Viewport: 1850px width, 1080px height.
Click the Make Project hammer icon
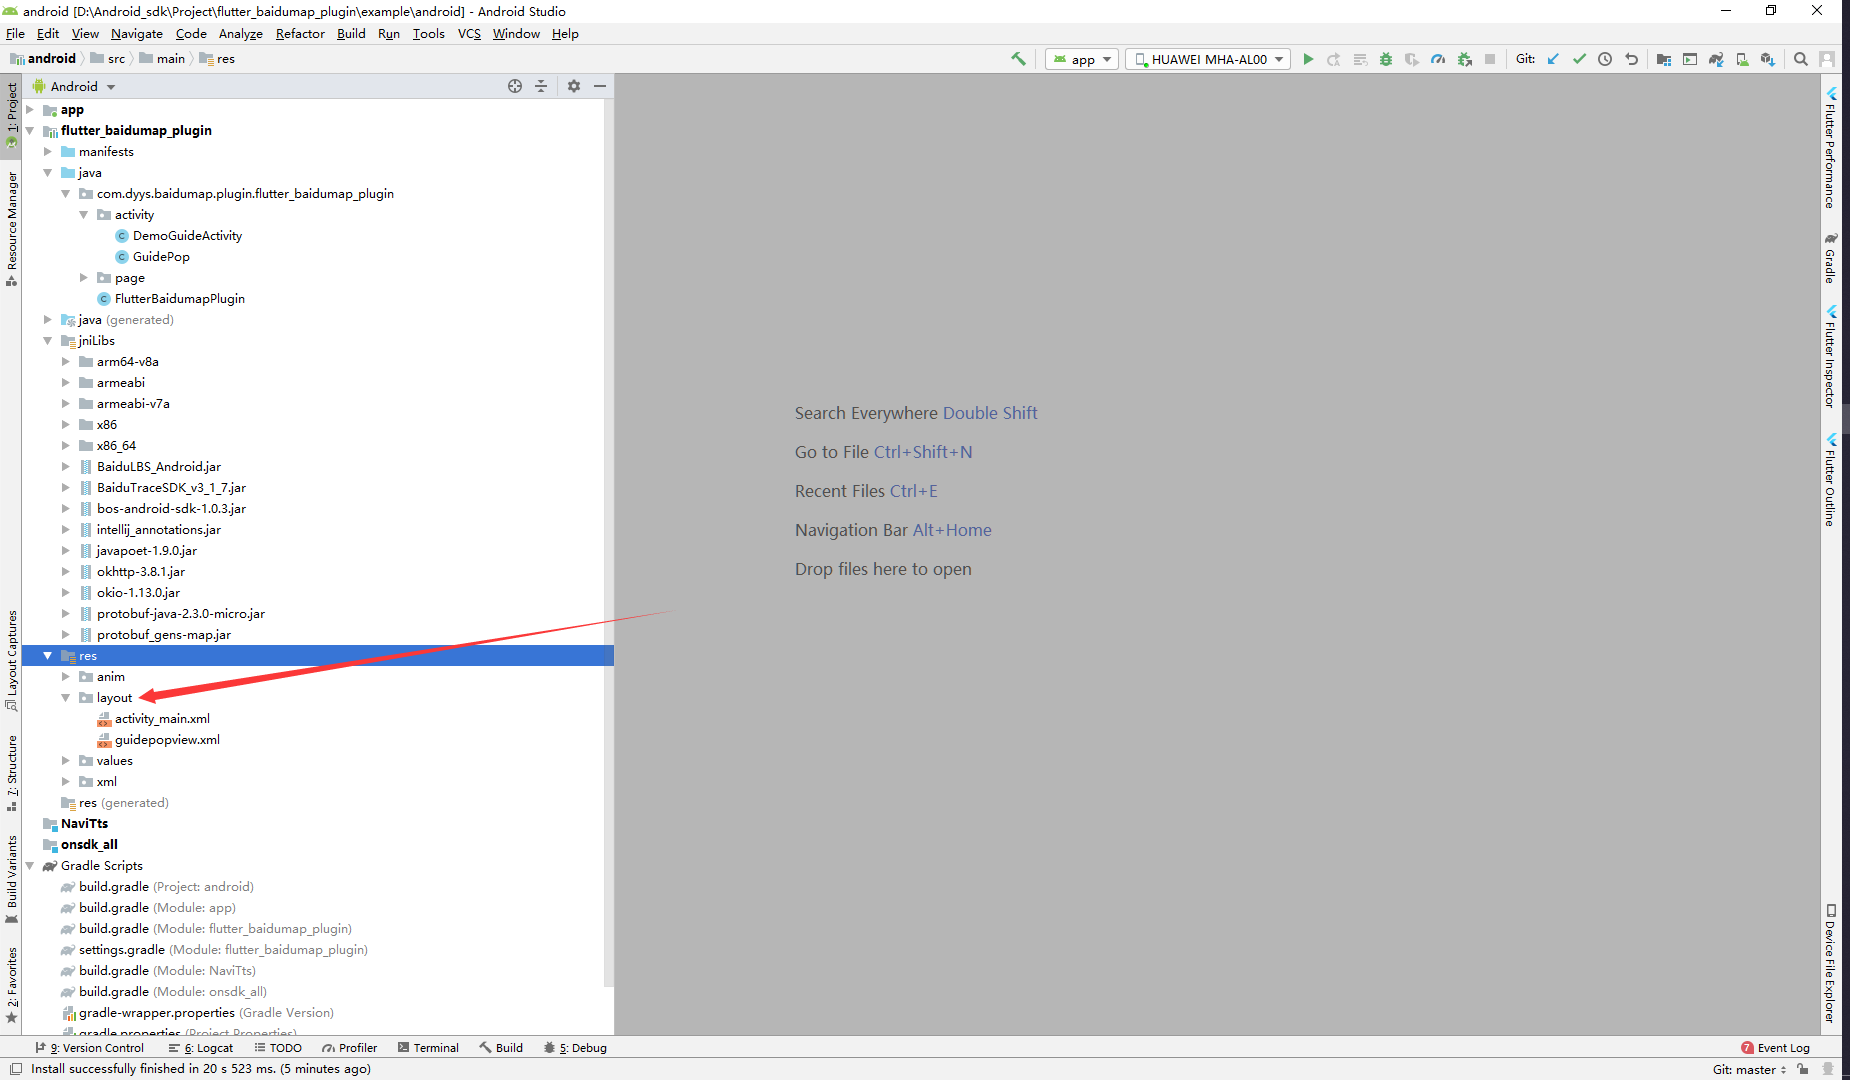1018,59
